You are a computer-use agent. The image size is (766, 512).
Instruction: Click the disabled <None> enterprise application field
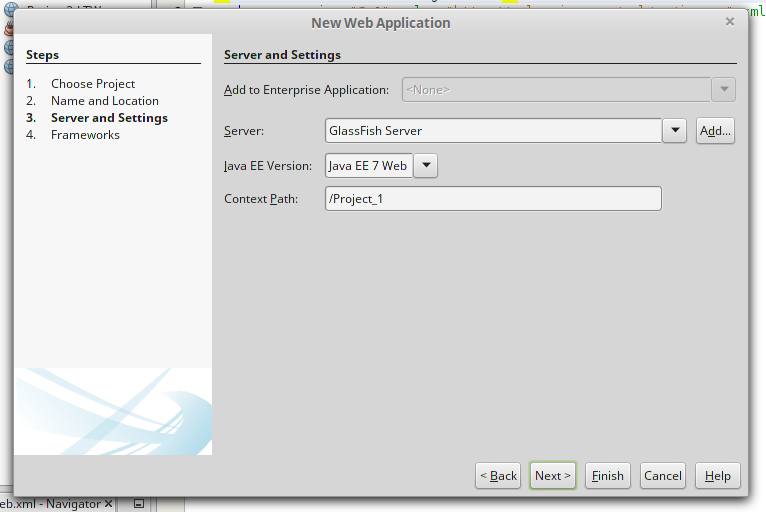pos(555,90)
